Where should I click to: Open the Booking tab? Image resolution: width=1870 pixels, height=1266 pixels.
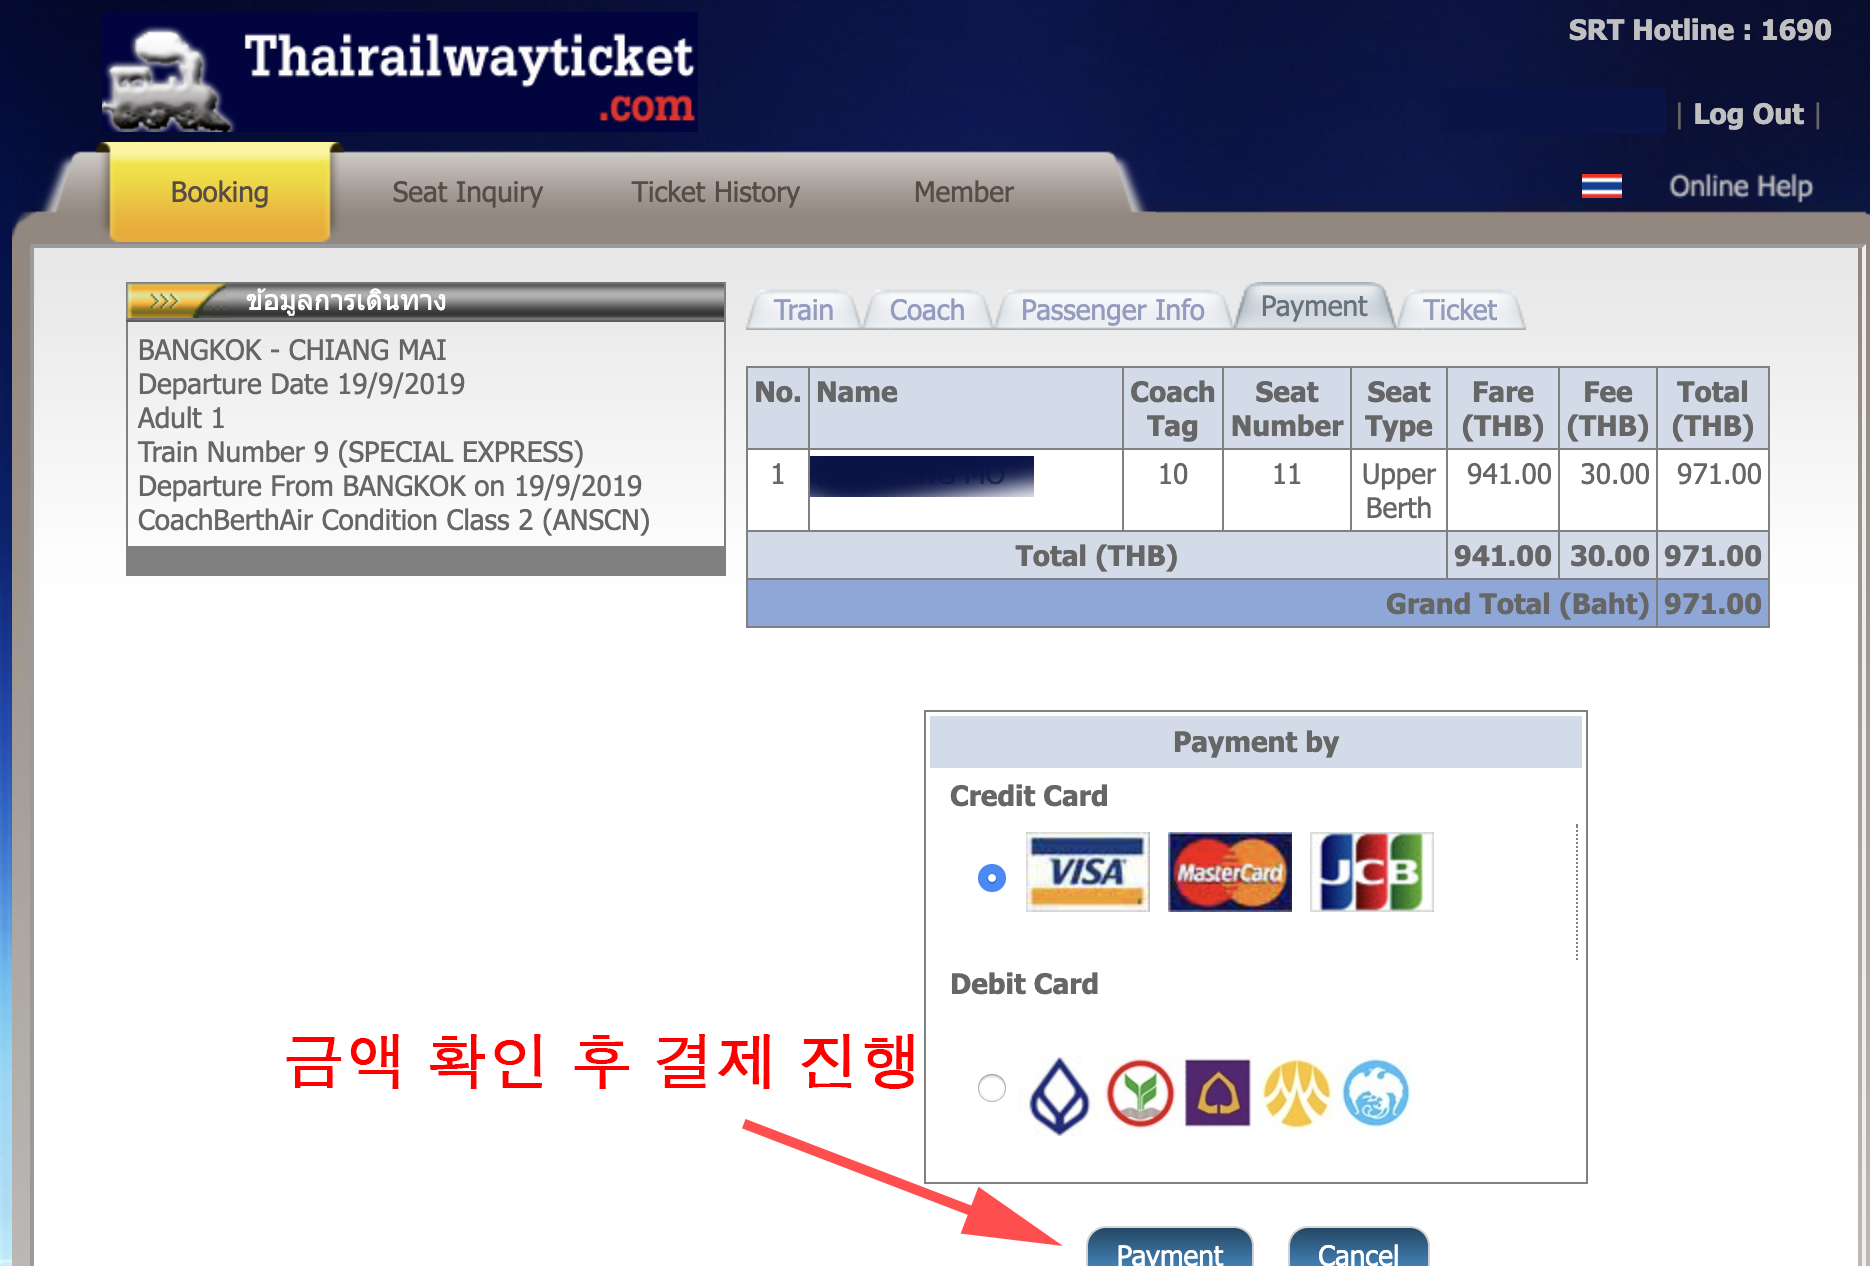[x=220, y=192]
